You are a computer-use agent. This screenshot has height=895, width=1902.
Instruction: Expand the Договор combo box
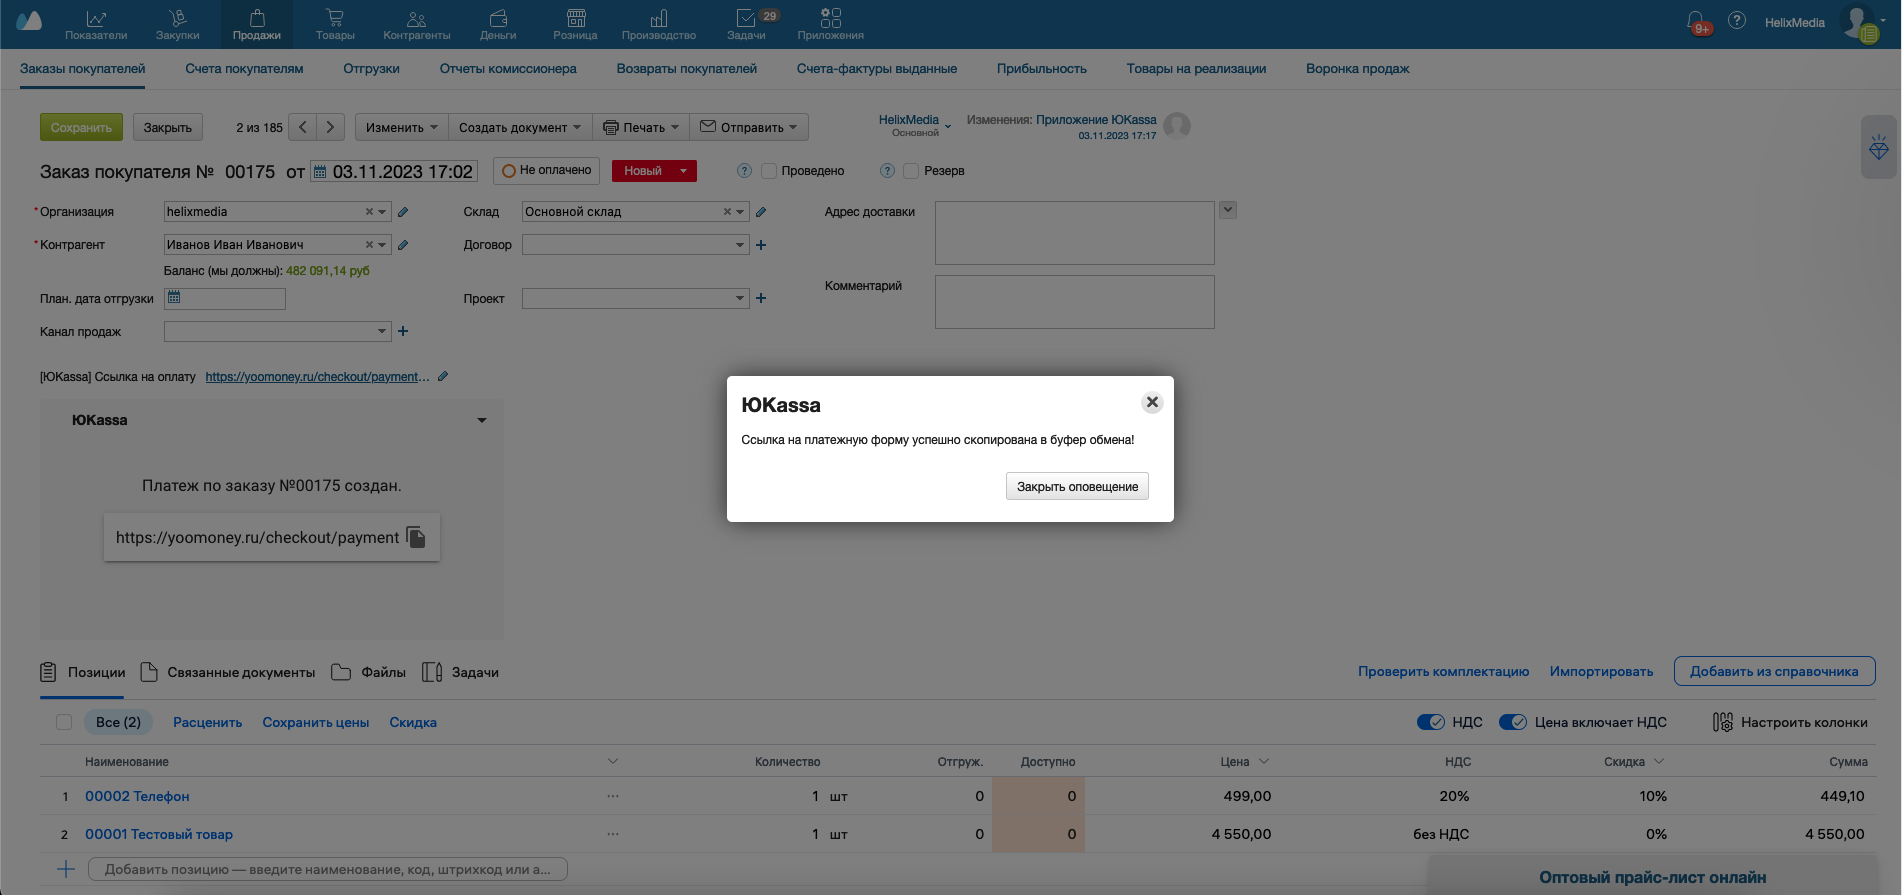pyautogui.click(x=740, y=245)
